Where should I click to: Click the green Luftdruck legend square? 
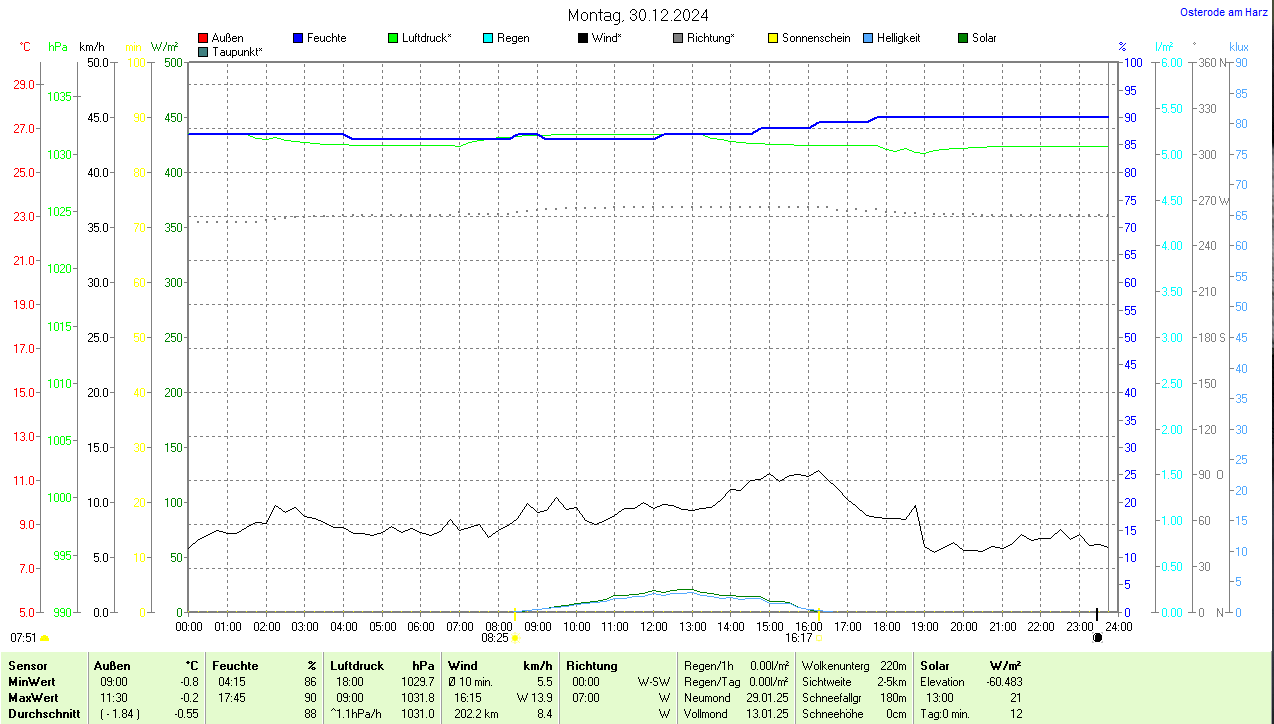[x=393, y=38]
